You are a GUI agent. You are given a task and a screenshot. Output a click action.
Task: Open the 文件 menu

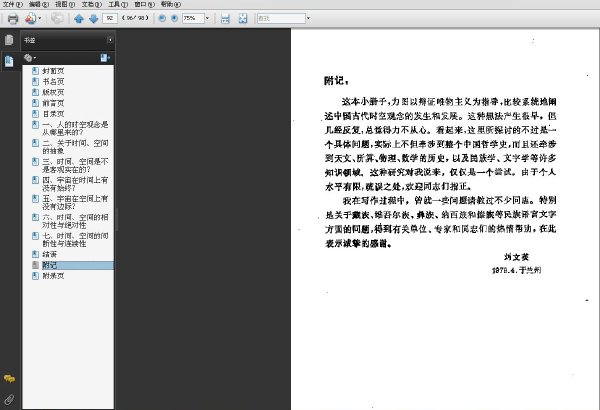point(13,4)
